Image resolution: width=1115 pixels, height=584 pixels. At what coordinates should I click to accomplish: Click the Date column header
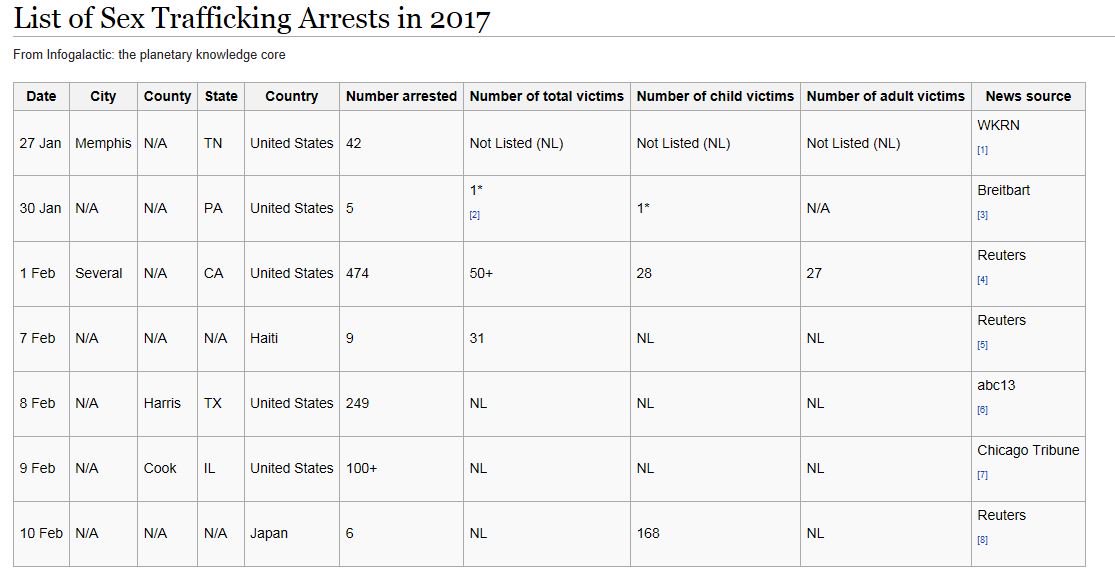click(41, 96)
